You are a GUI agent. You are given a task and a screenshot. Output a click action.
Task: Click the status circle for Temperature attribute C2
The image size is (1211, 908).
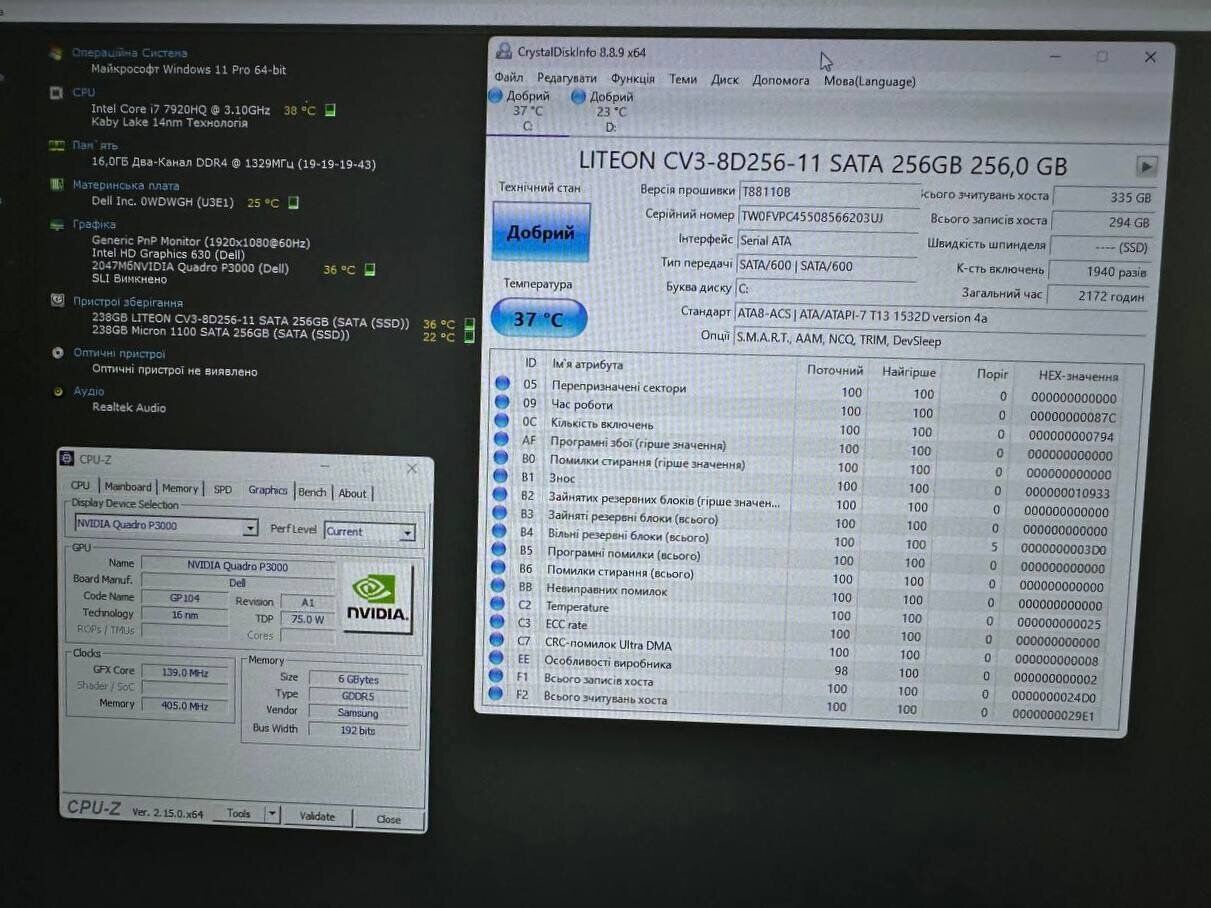coord(498,604)
